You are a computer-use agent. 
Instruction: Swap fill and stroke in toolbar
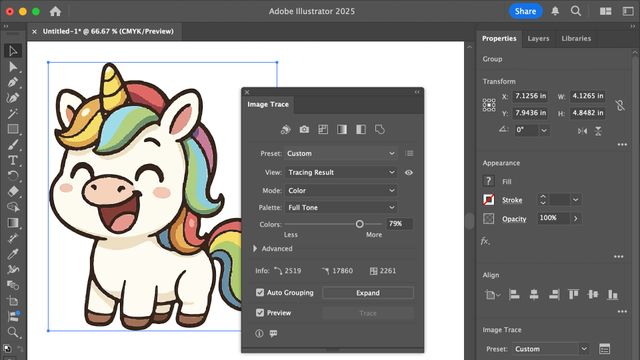(x=20, y=348)
